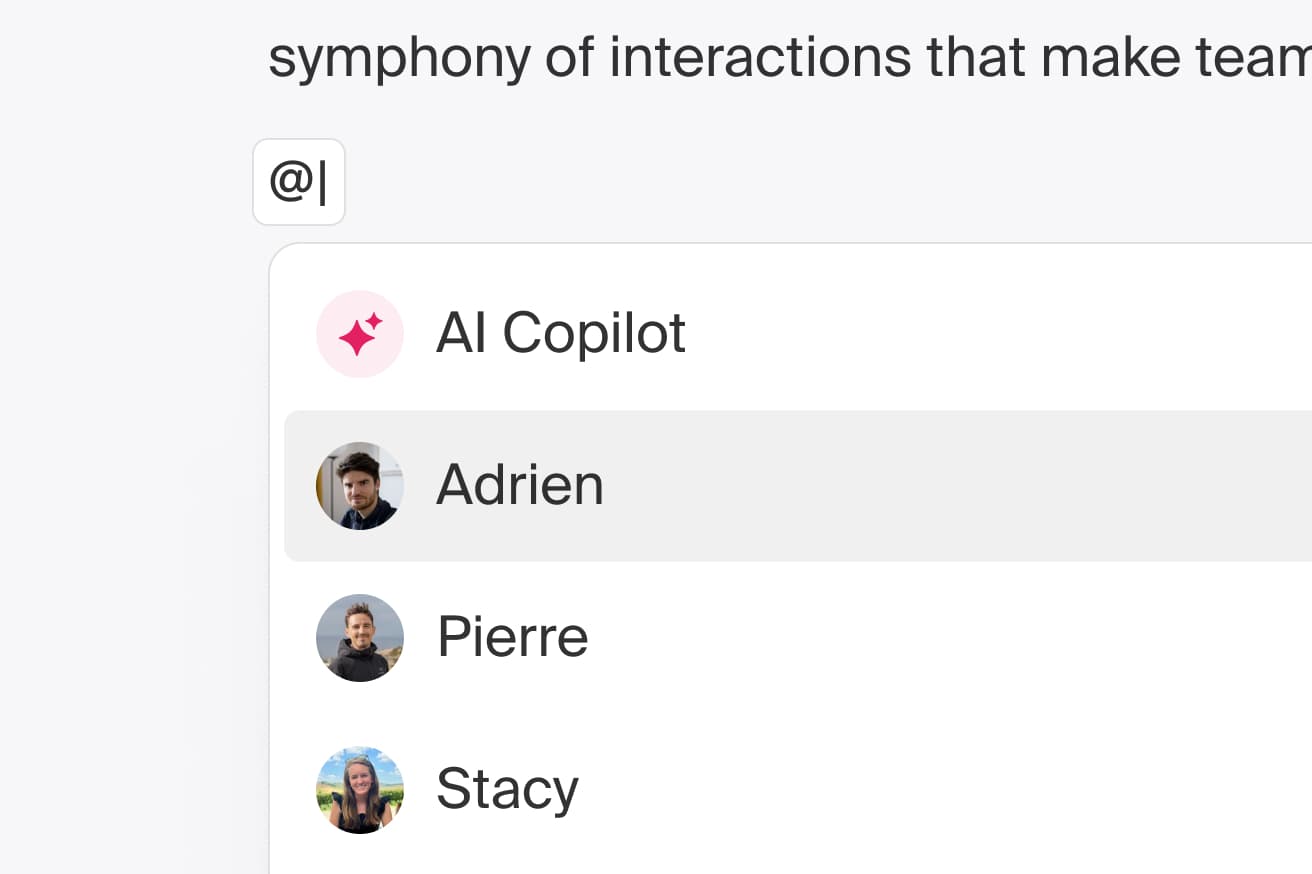This screenshot has height=874, width=1312.
Task: Click the pink AI Copilot sparkle icon
Action: 360,334
